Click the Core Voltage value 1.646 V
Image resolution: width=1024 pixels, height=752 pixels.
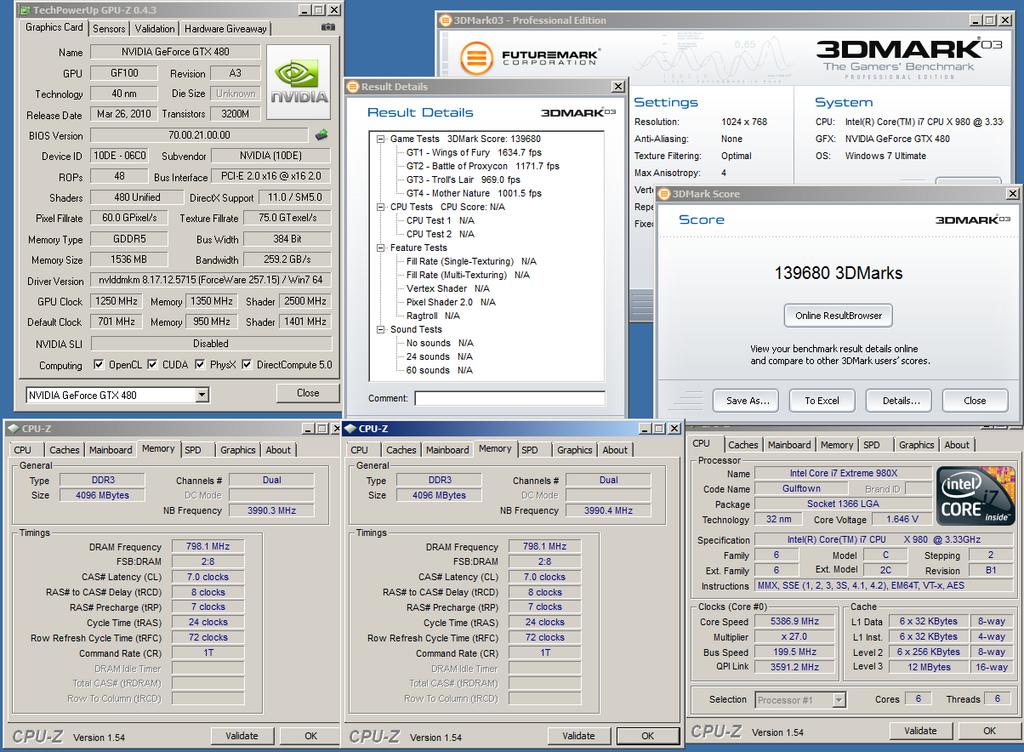point(902,519)
